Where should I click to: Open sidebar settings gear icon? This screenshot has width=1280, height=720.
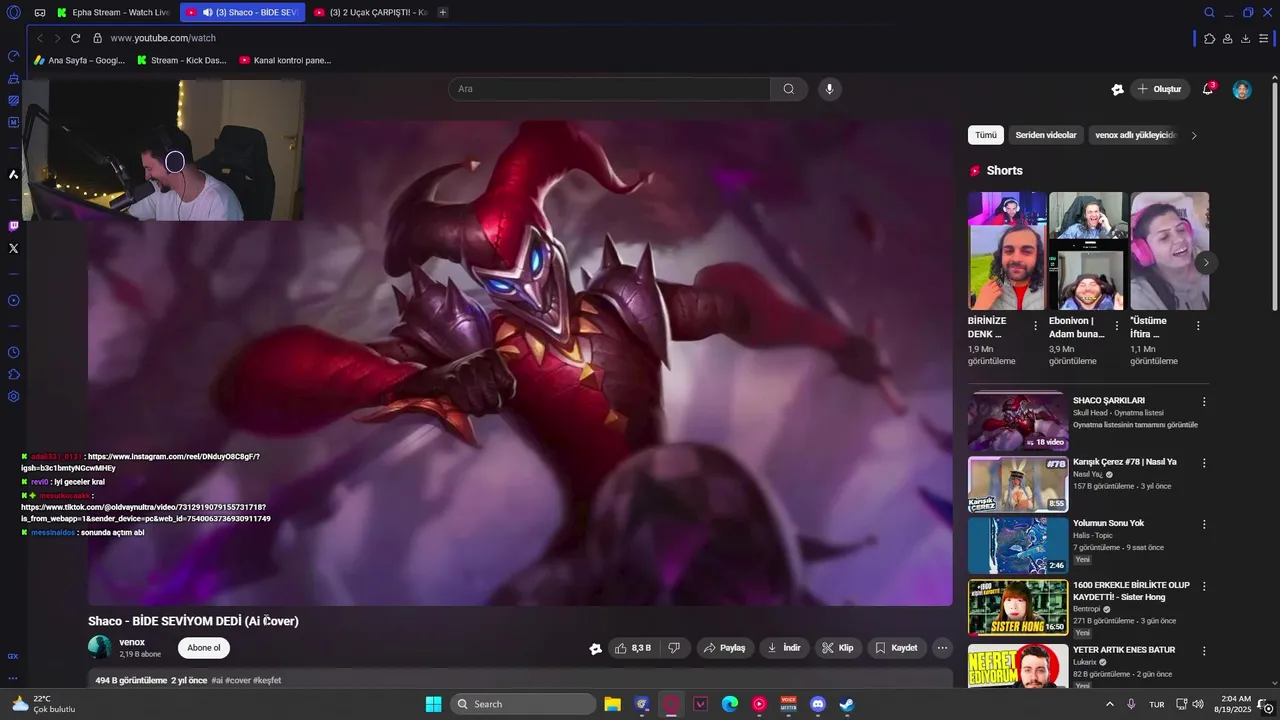[13, 396]
